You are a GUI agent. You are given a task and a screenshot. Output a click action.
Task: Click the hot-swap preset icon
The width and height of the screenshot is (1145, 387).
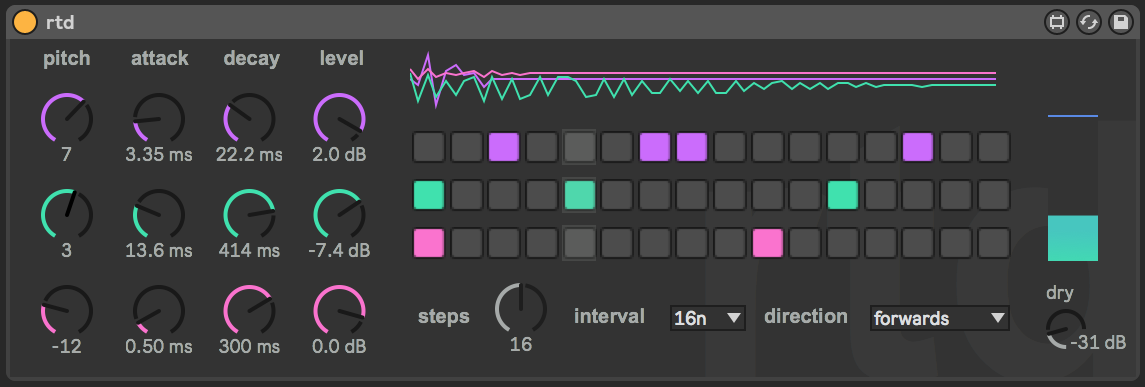coord(1088,23)
